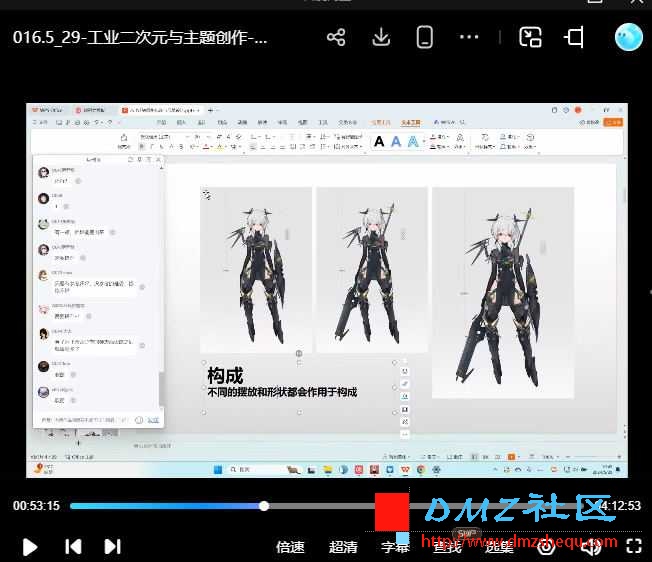Select the large right character image
The width and height of the screenshot is (652, 562).
coord(503,293)
